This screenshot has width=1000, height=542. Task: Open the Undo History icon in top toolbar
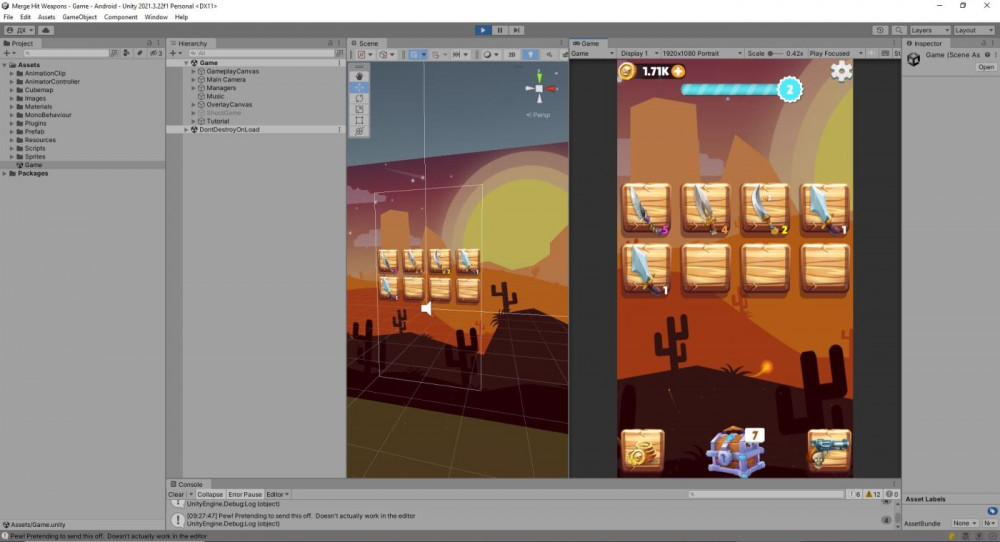point(880,30)
